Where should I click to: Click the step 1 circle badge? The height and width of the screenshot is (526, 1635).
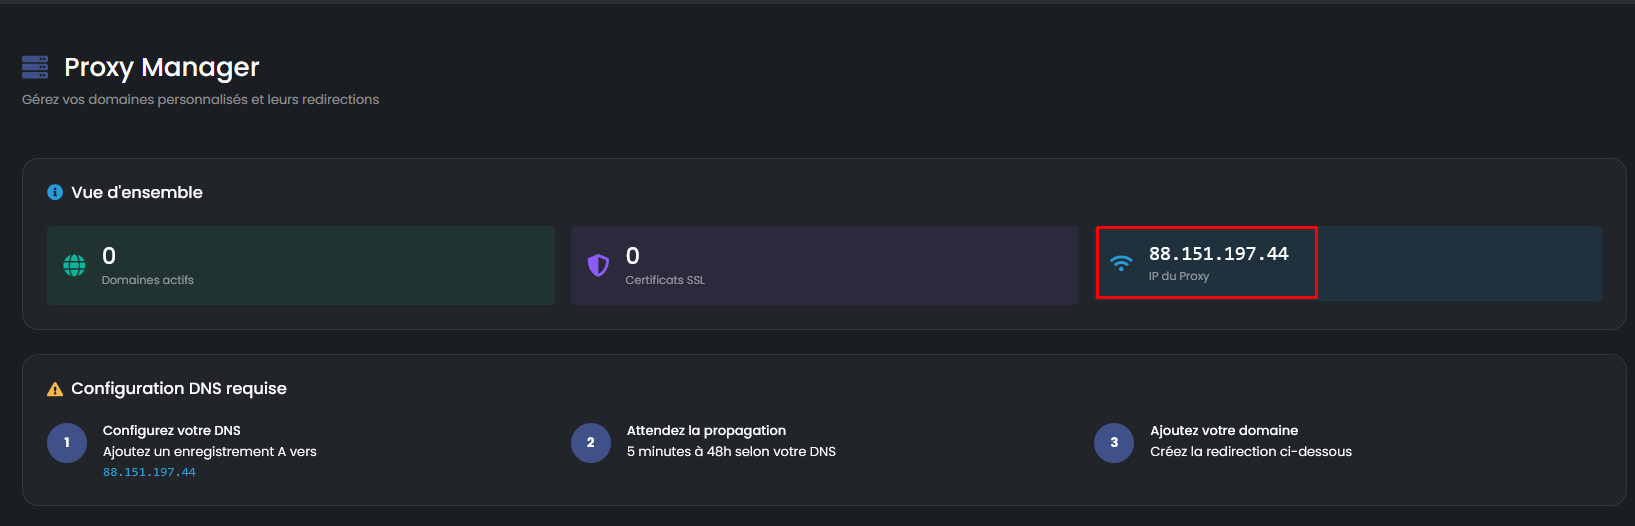pos(67,442)
